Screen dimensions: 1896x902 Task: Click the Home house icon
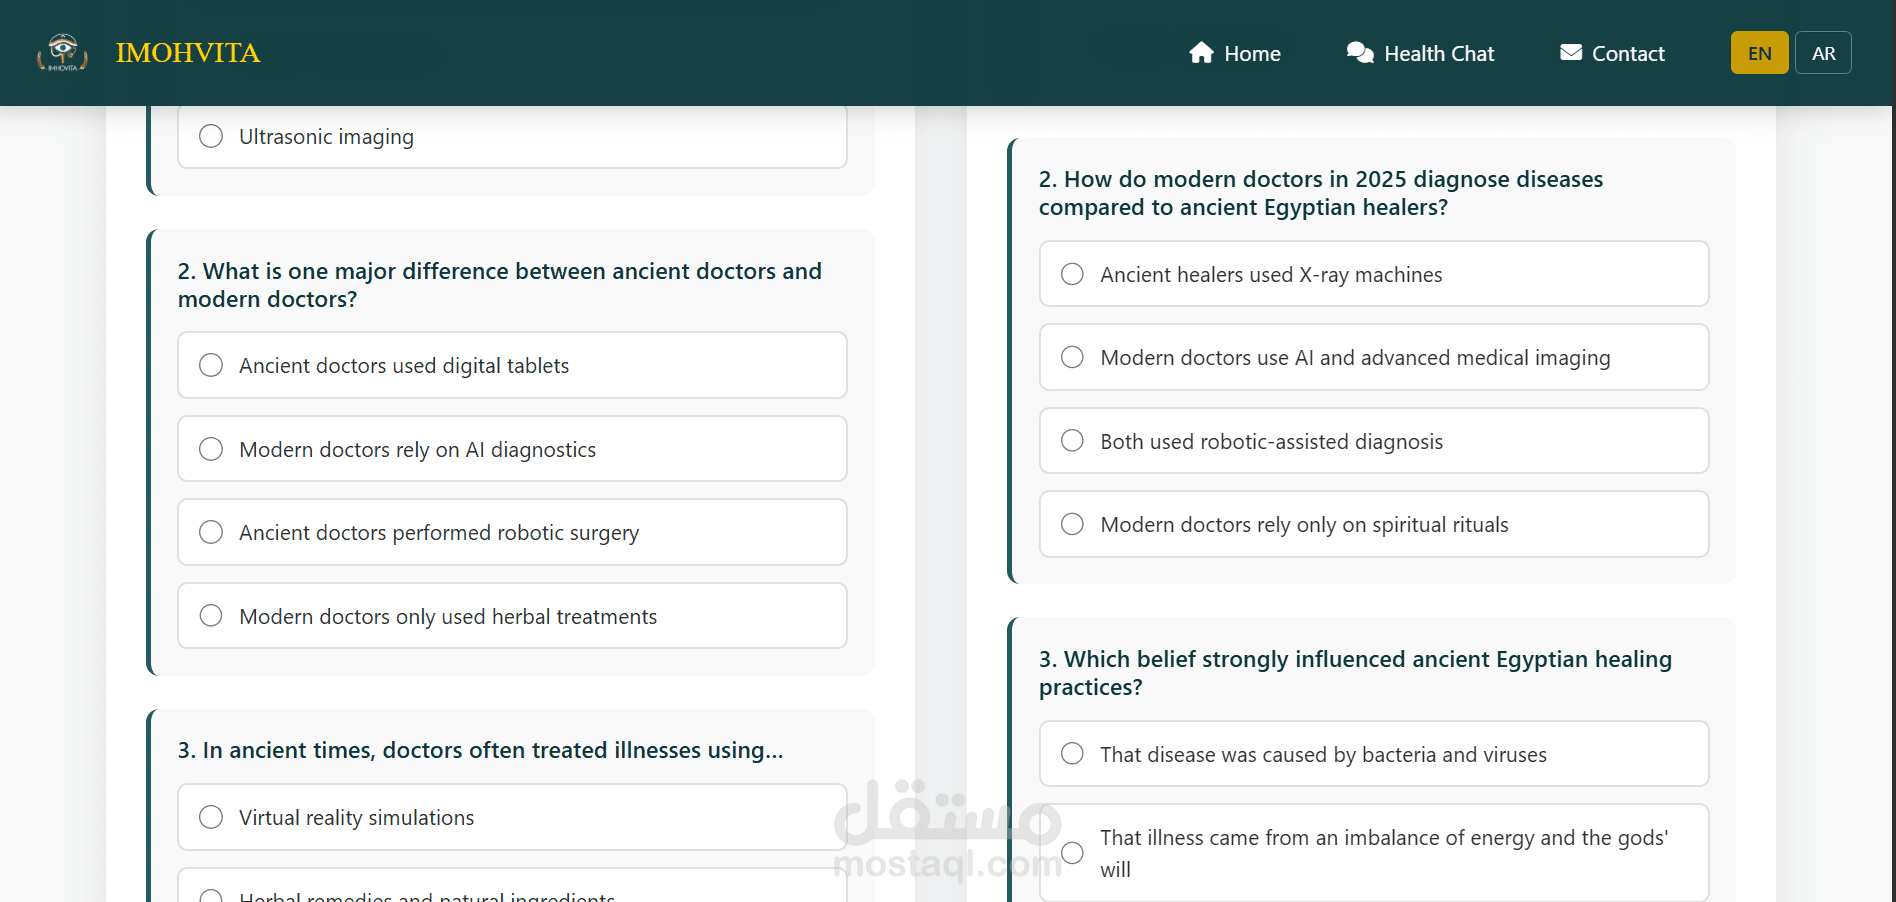click(x=1201, y=53)
